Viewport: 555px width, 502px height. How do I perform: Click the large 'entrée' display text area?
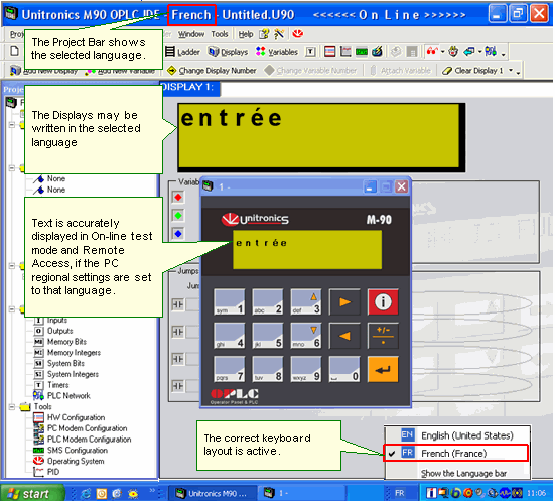pos(318,135)
